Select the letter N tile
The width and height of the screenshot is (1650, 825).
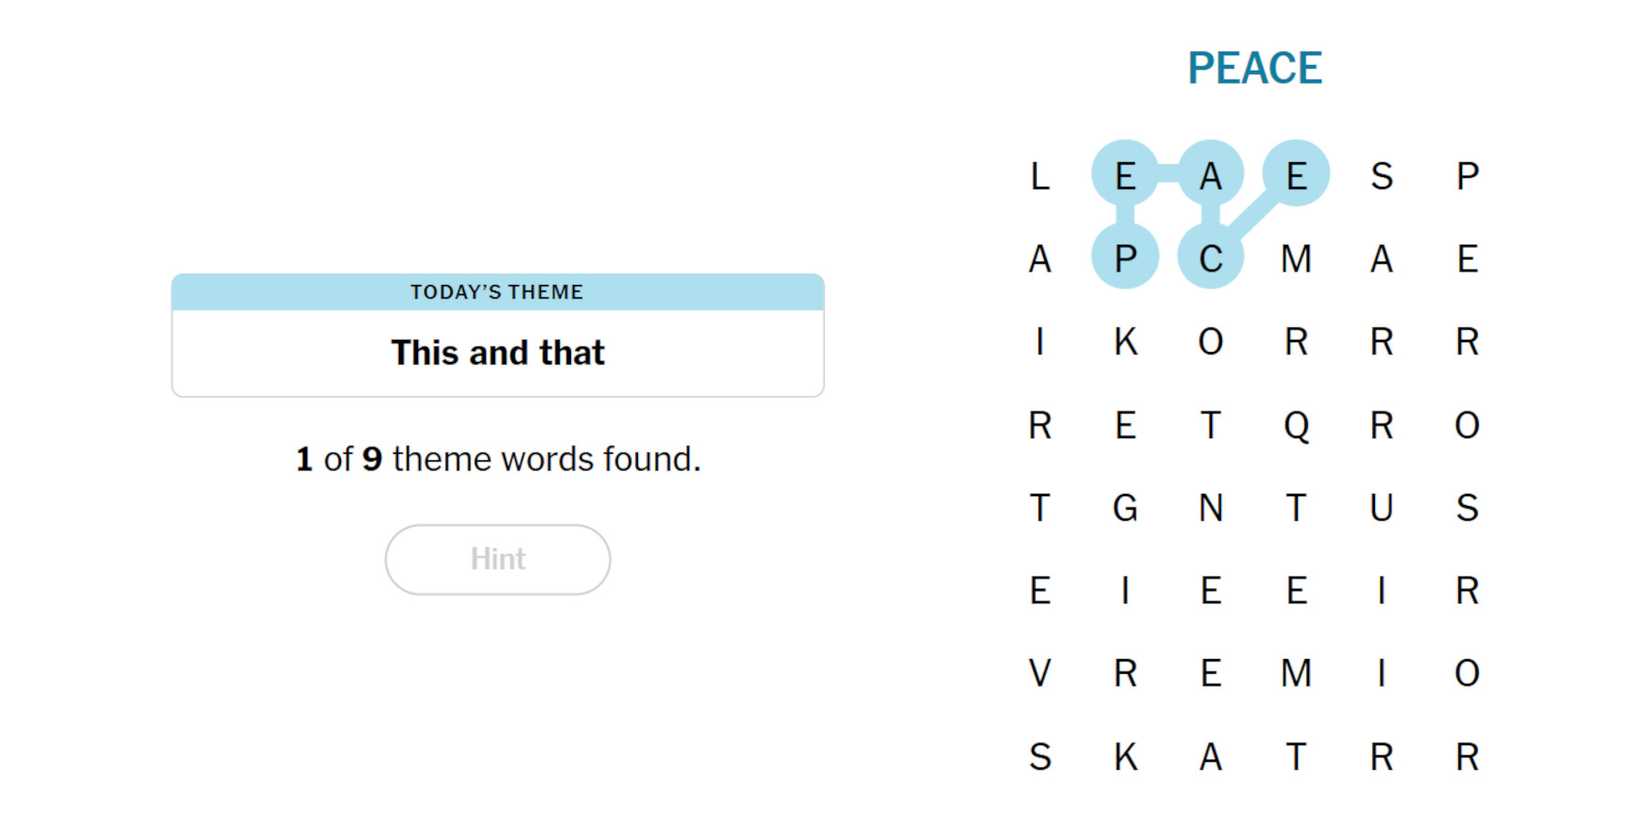(x=1210, y=508)
